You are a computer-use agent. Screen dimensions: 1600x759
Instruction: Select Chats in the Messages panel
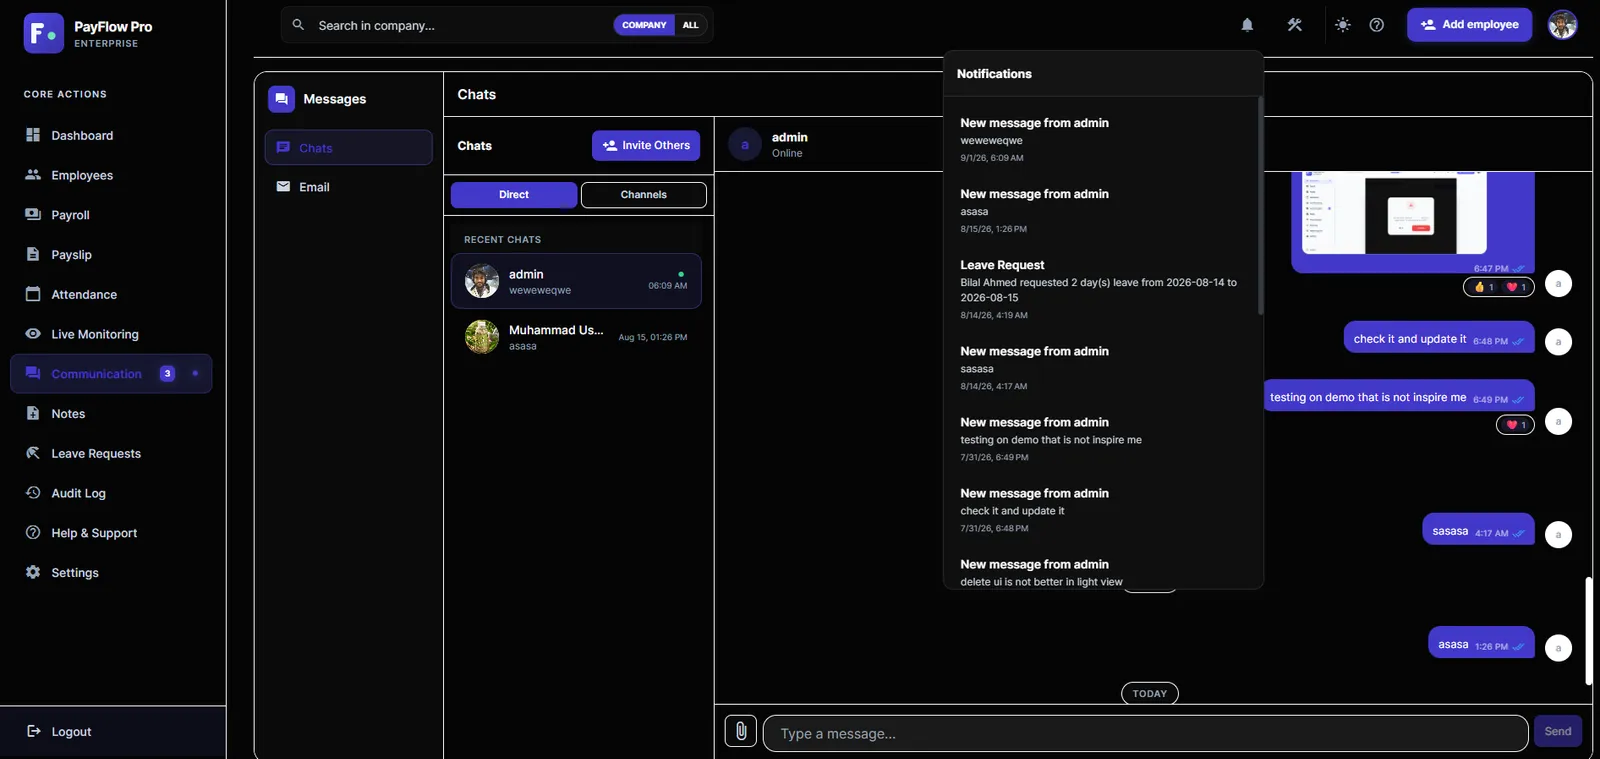[x=348, y=148]
